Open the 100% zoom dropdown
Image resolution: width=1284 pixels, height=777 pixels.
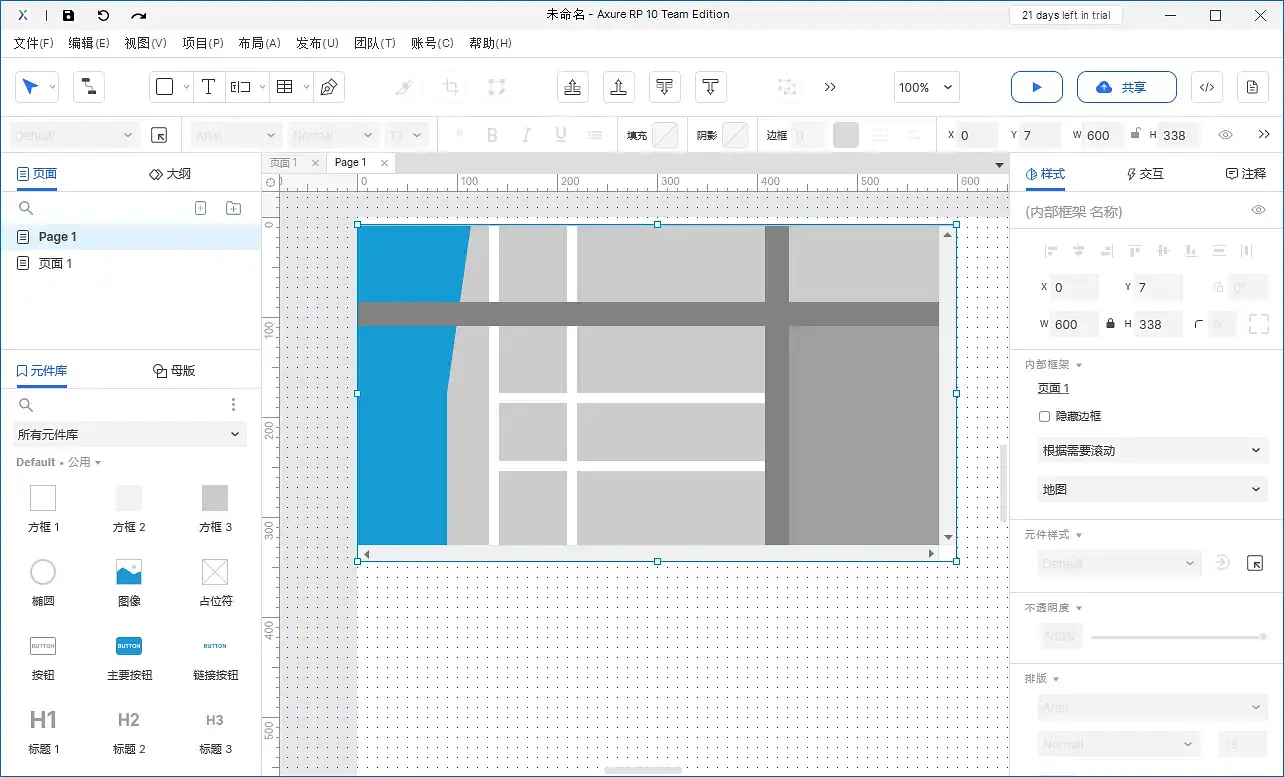(x=926, y=87)
